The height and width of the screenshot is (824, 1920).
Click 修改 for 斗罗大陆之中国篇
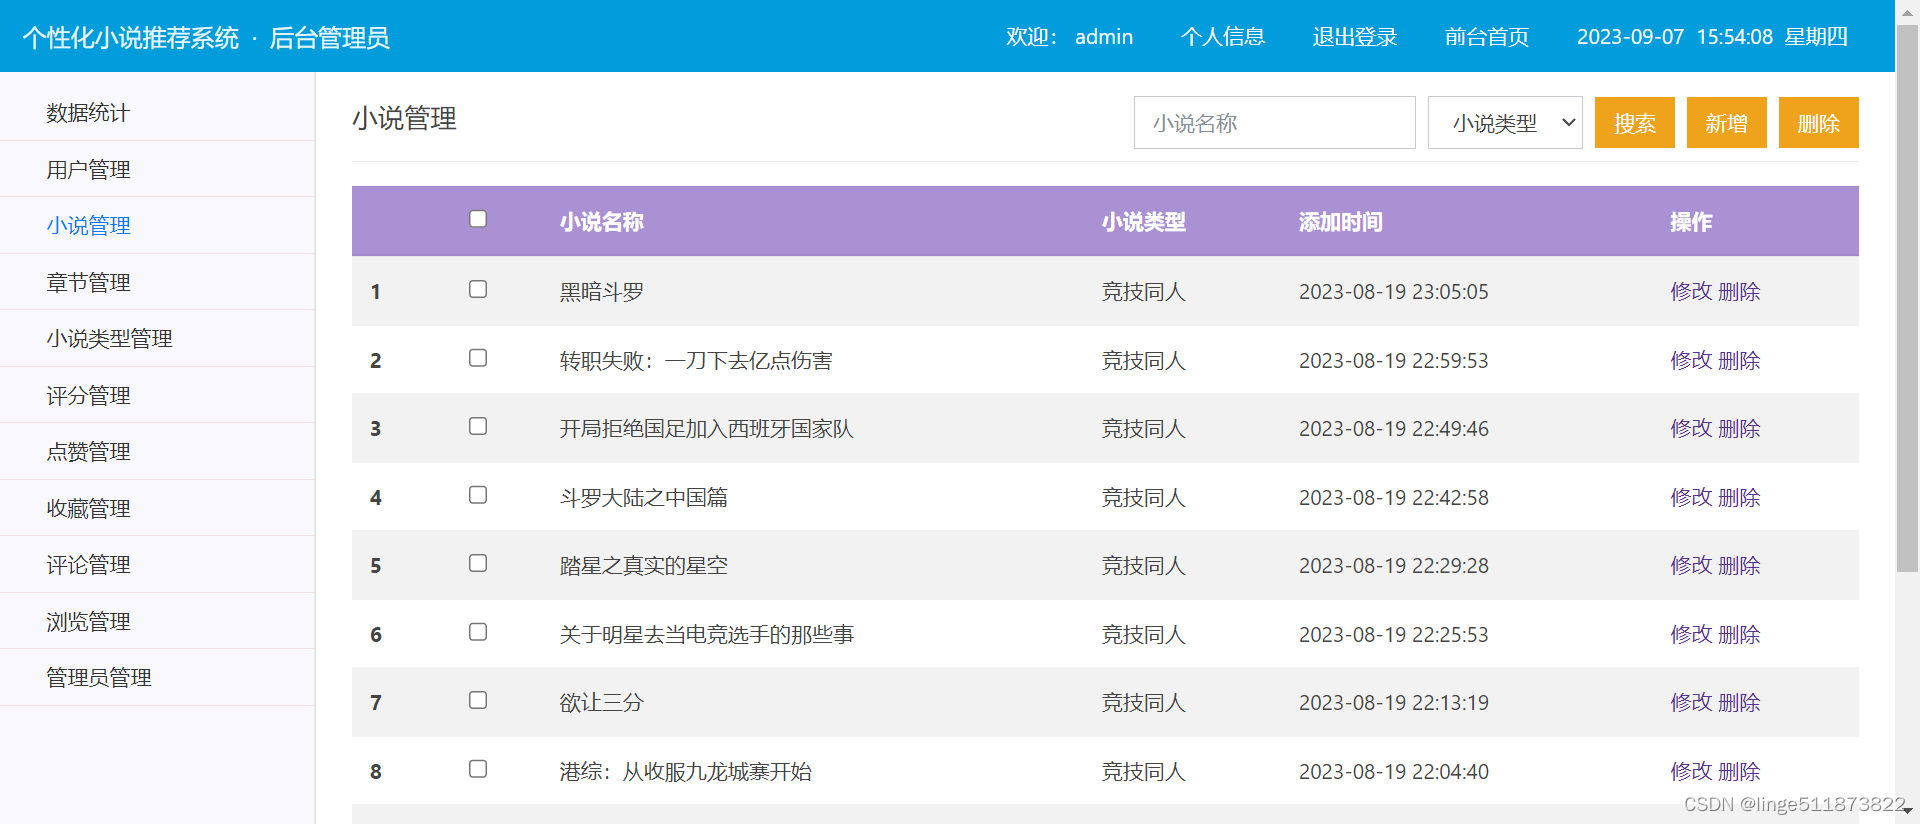pyautogui.click(x=1691, y=497)
